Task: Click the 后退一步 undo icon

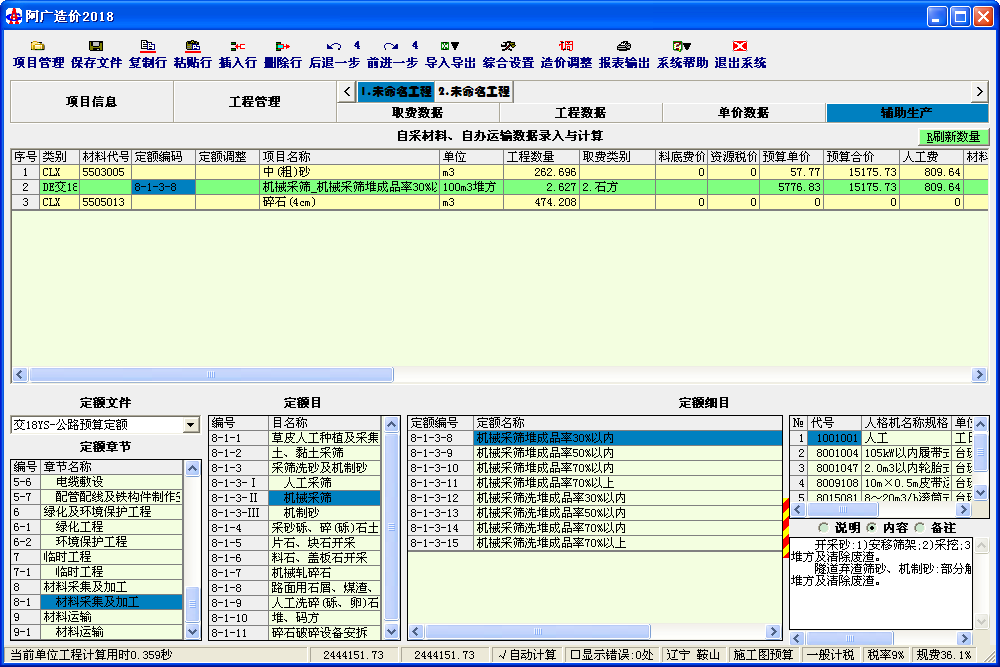Action: [334, 46]
